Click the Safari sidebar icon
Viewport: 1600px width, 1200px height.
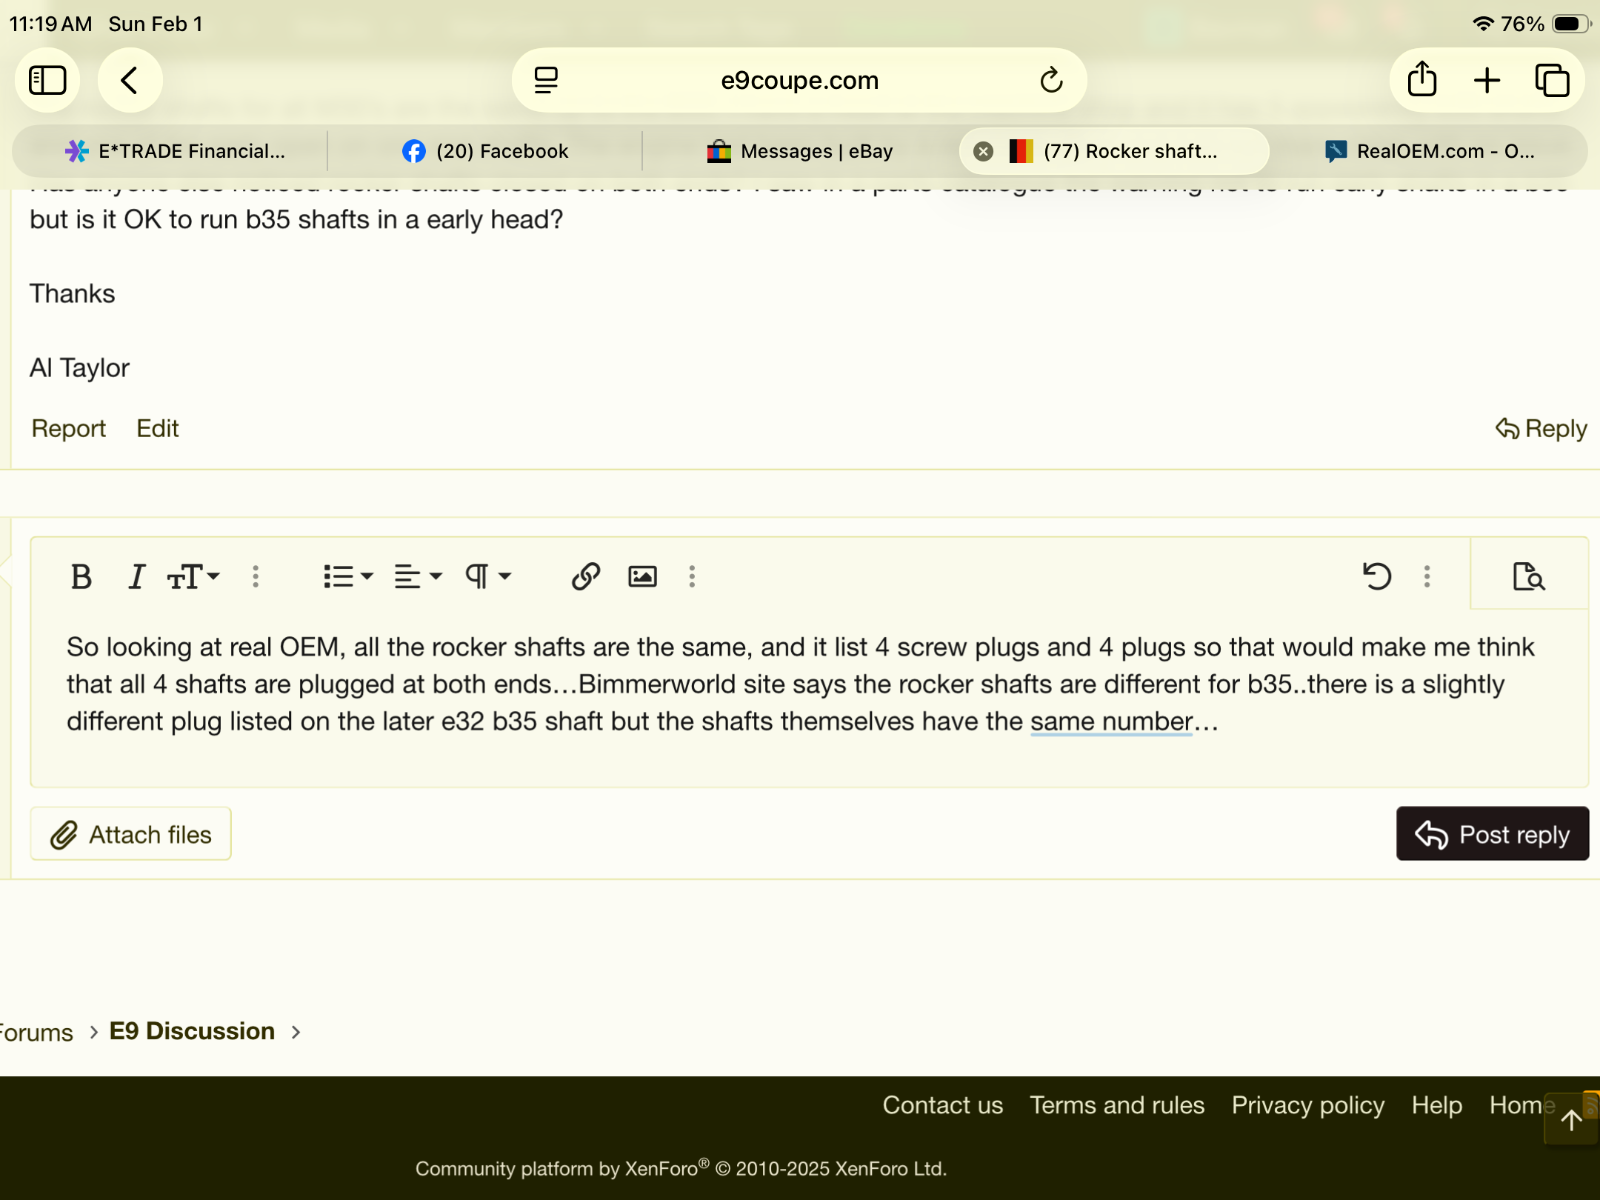(47, 80)
